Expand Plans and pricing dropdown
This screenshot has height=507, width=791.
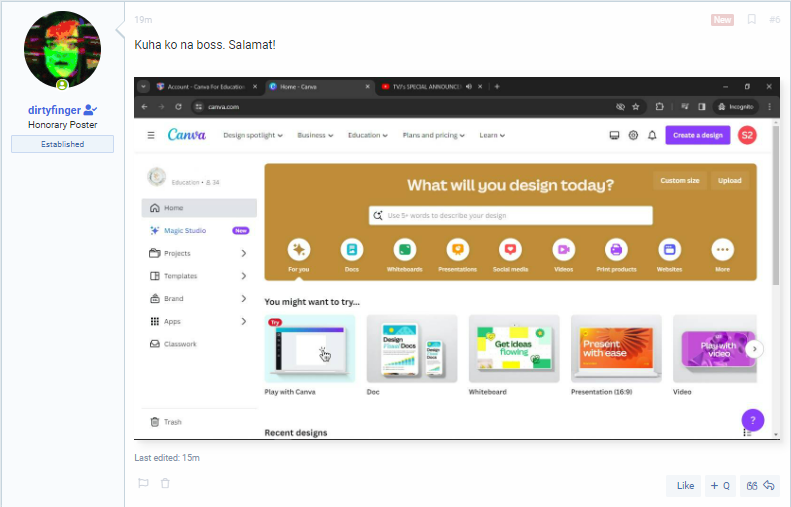[433, 135]
